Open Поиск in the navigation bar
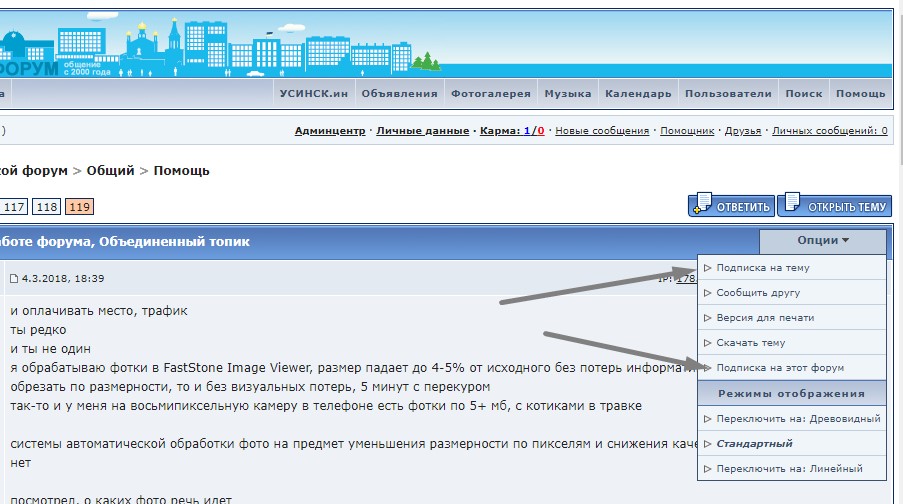 [x=804, y=94]
